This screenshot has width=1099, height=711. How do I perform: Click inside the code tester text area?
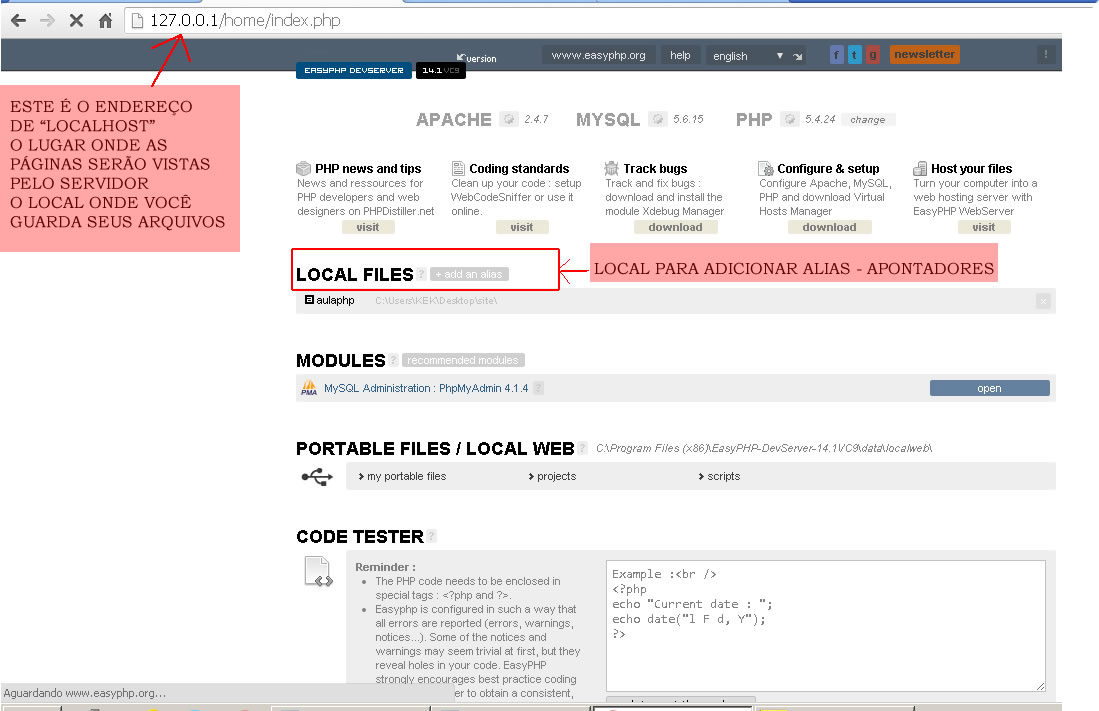point(826,625)
